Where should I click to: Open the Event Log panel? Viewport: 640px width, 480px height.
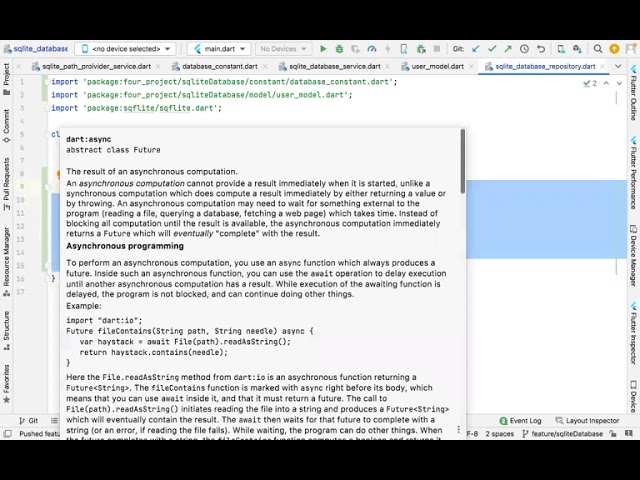click(x=520, y=420)
